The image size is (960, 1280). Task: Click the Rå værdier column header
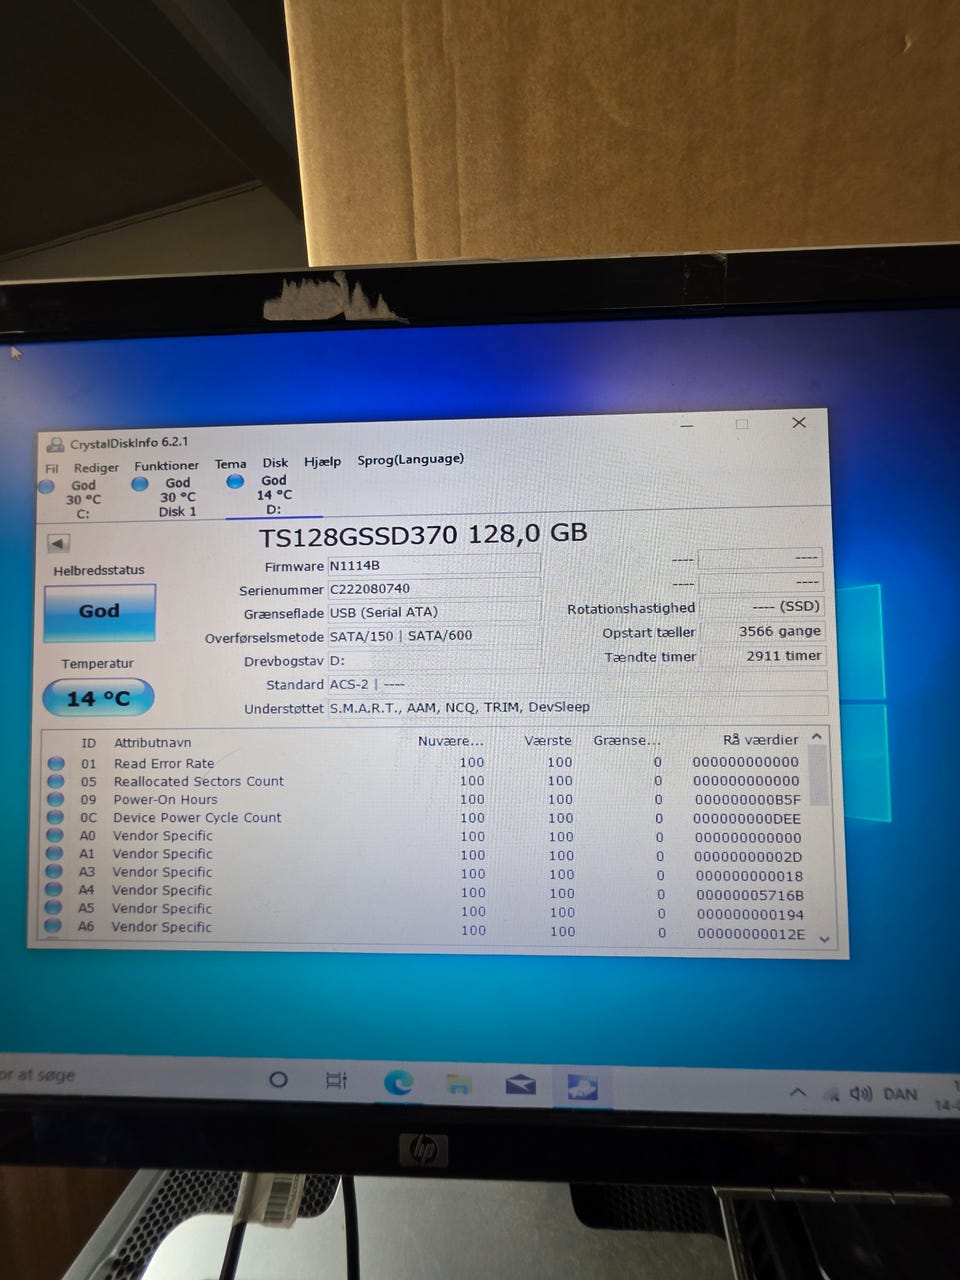(760, 740)
